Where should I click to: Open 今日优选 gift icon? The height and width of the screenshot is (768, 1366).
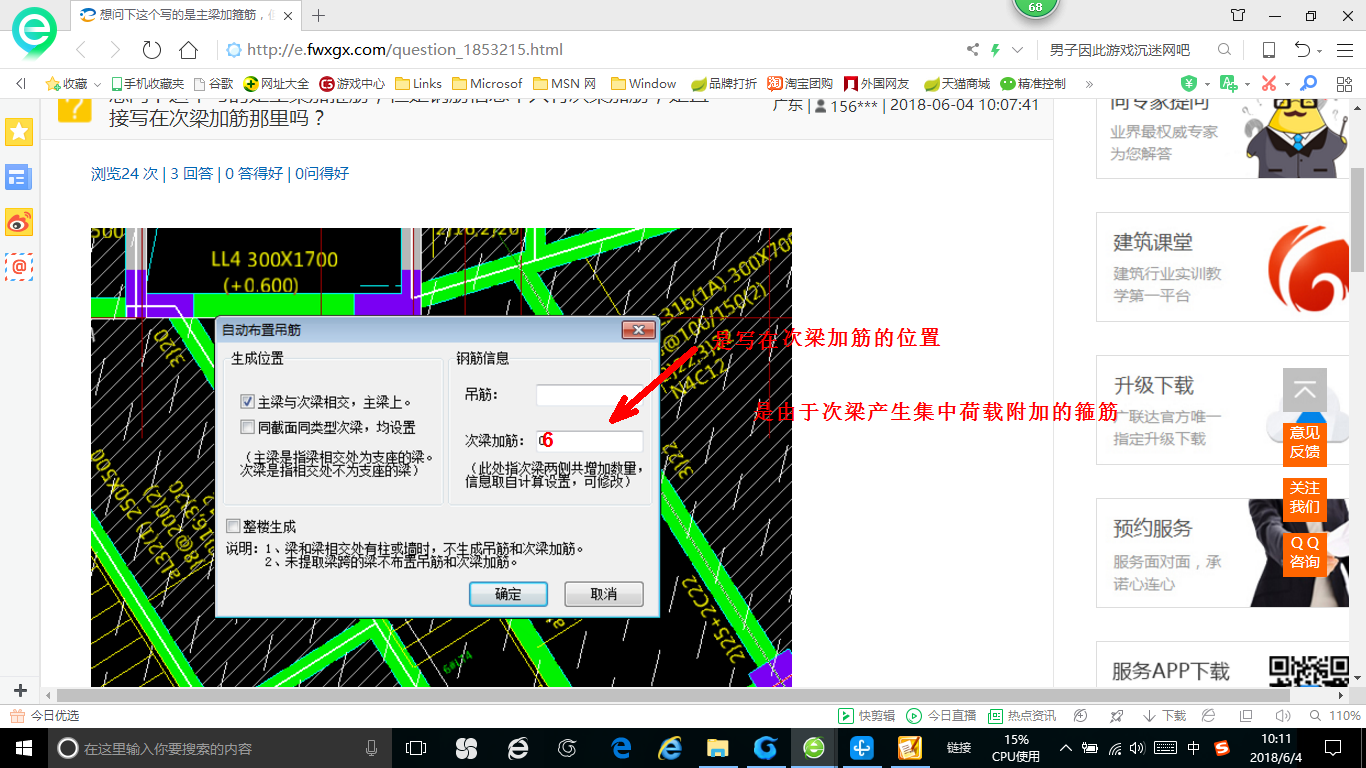(16, 716)
